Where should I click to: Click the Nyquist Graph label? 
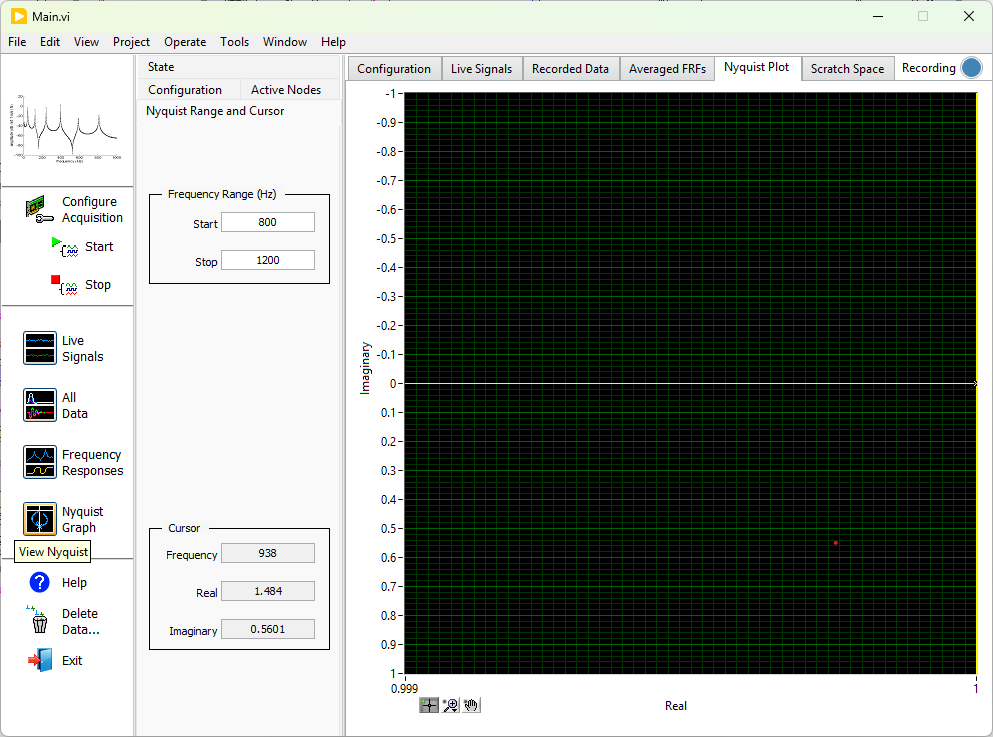click(x=83, y=519)
